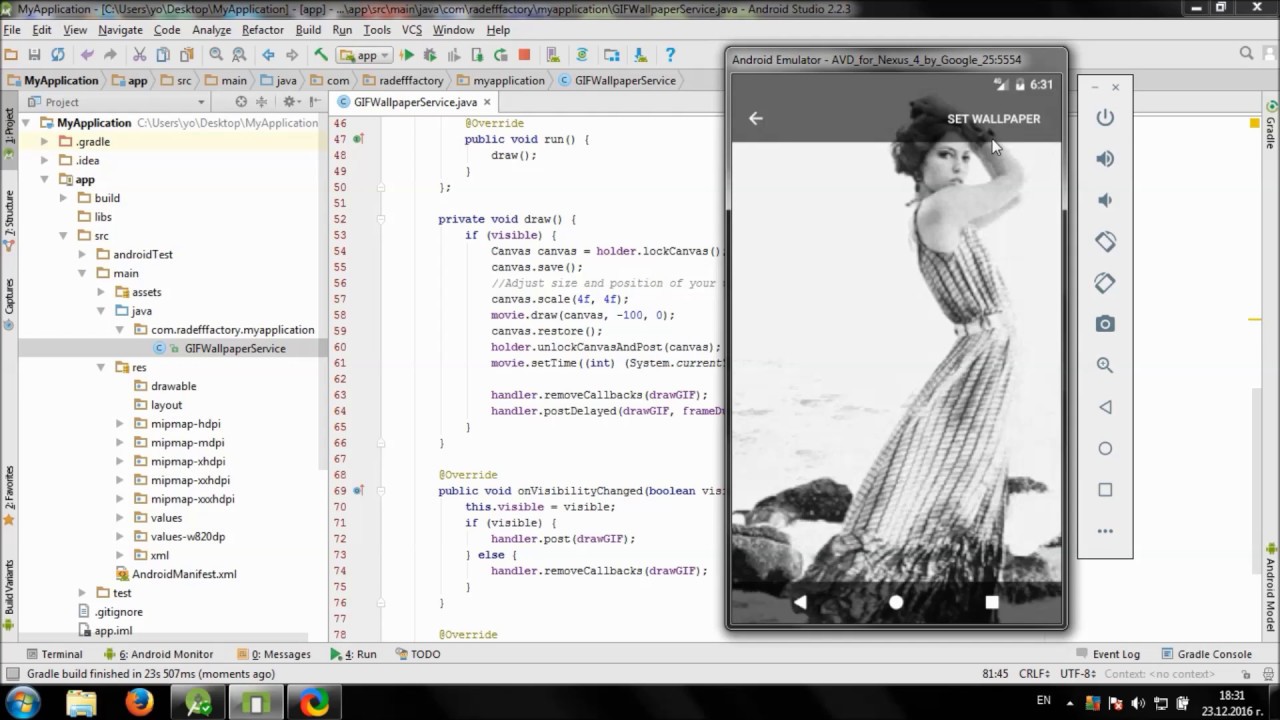This screenshot has height=720, width=1280.
Task: Select the GIFWallpaperService.java editor tab
Action: [x=414, y=102]
